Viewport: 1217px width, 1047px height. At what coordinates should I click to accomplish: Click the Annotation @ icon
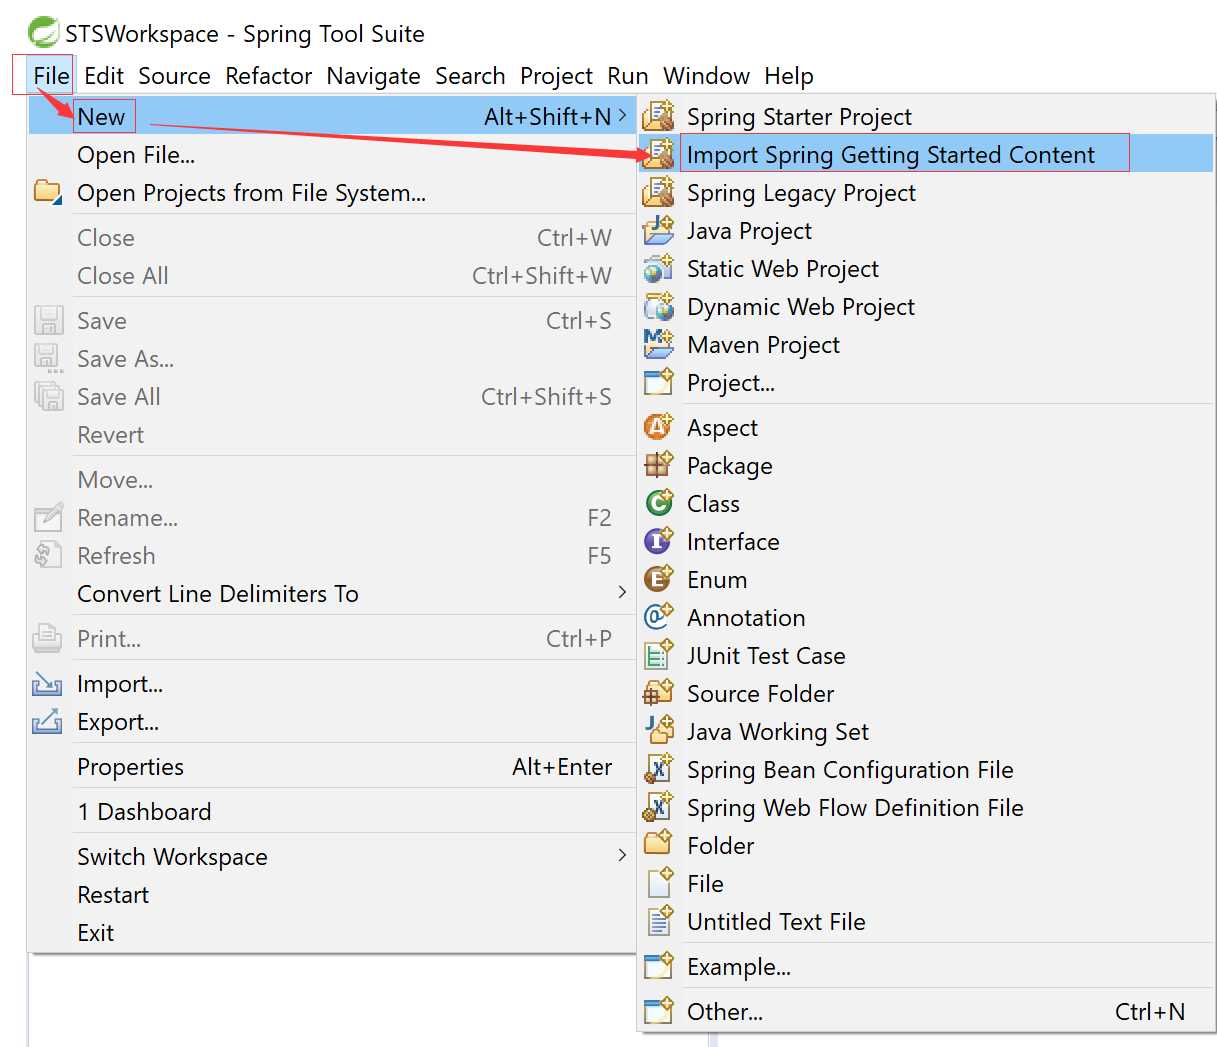coord(658,617)
